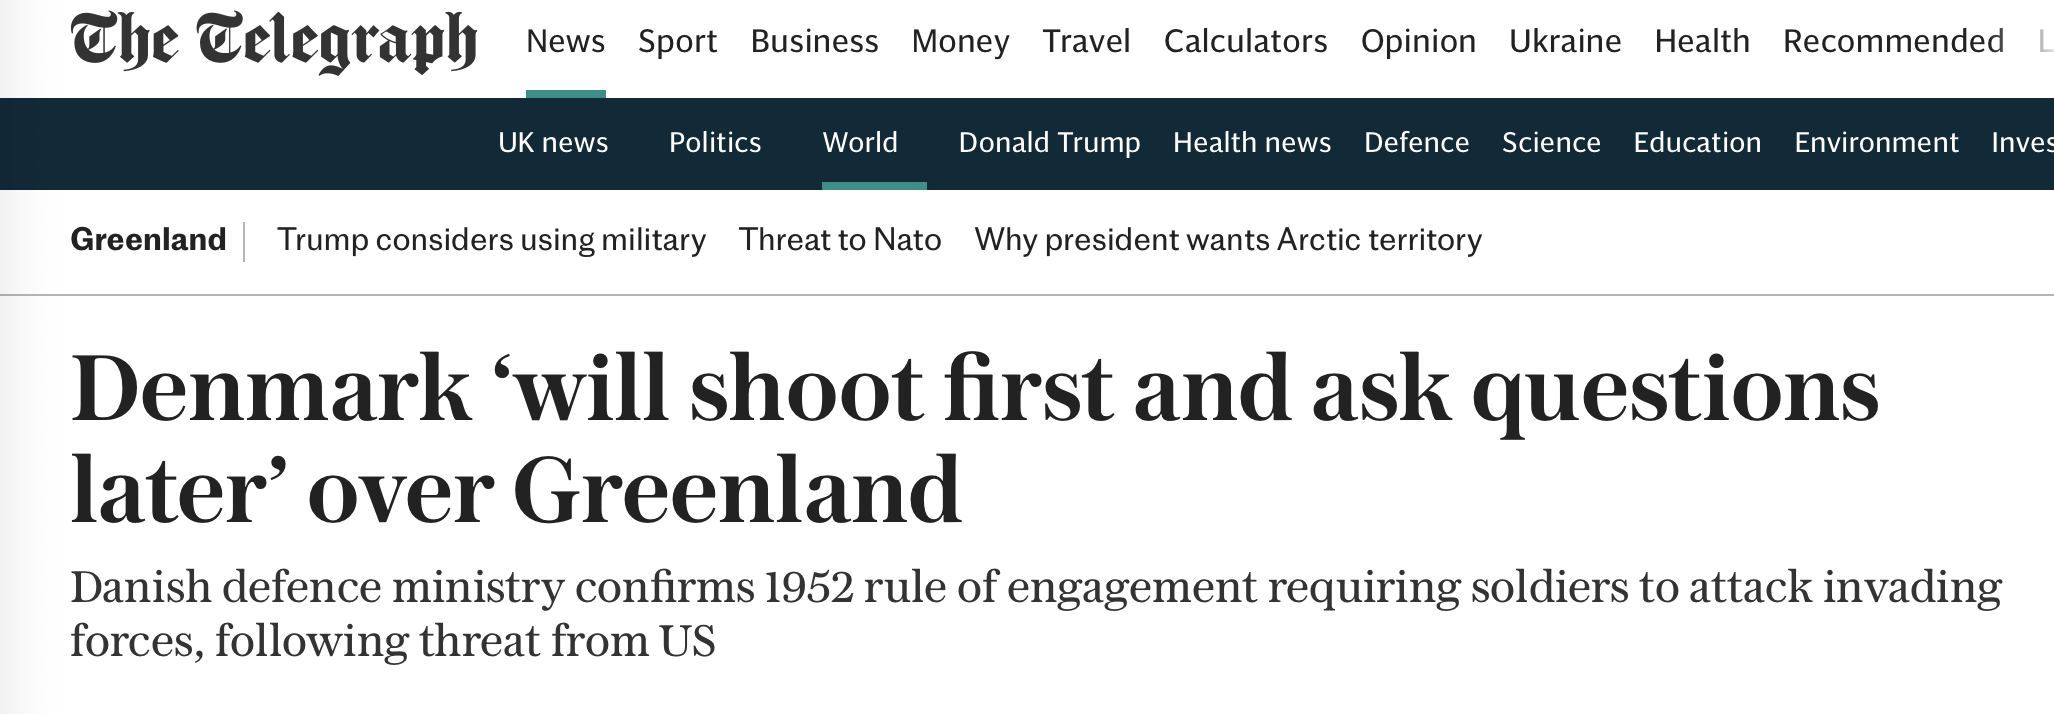Click the Greenland topic label
Image resolution: width=2054 pixels, height=714 pixels.
[148, 240]
